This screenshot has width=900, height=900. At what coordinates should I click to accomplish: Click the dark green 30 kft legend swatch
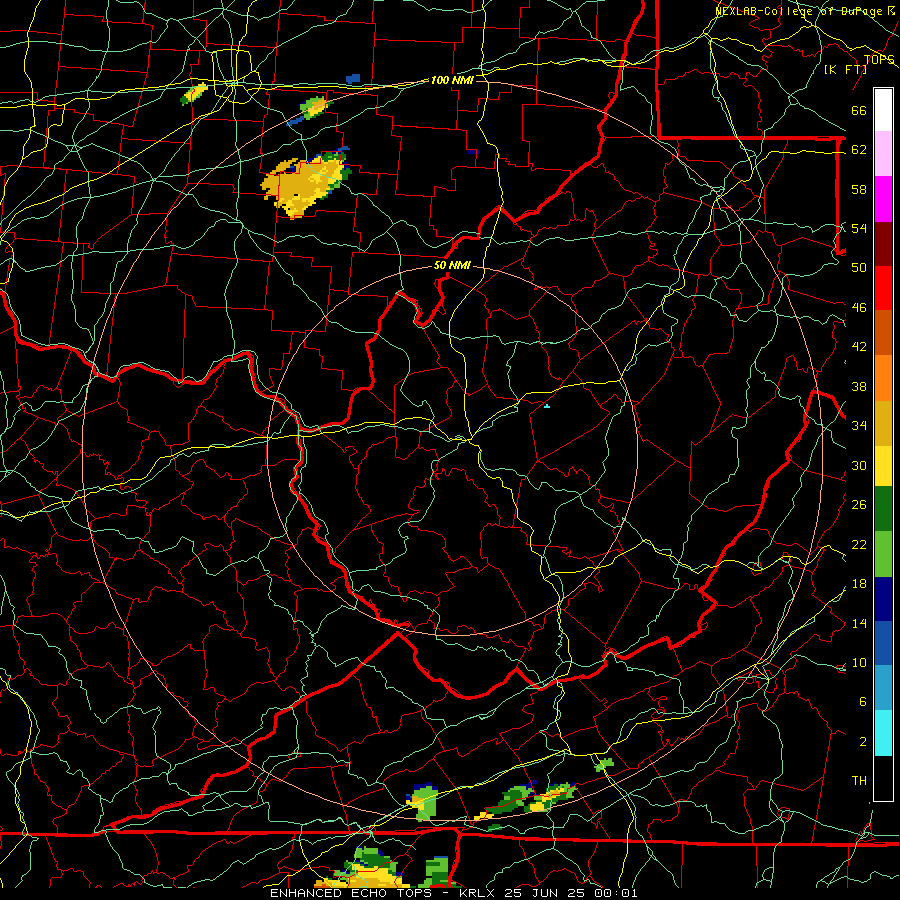883,509
